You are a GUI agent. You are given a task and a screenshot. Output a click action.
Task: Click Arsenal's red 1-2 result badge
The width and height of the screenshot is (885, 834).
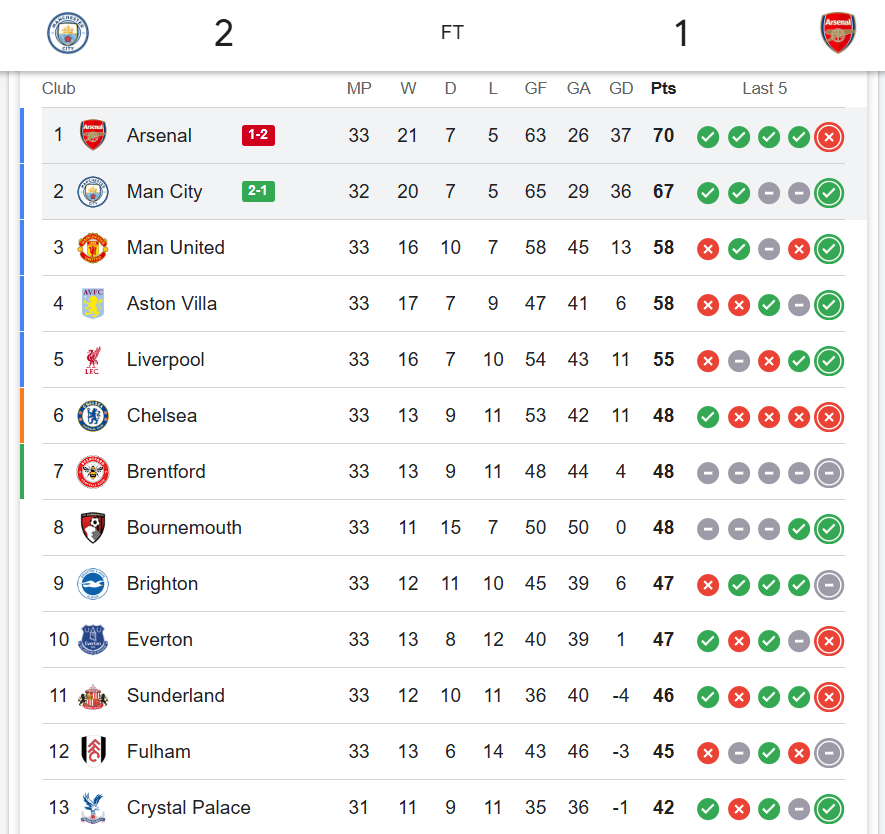pyautogui.click(x=258, y=135)
